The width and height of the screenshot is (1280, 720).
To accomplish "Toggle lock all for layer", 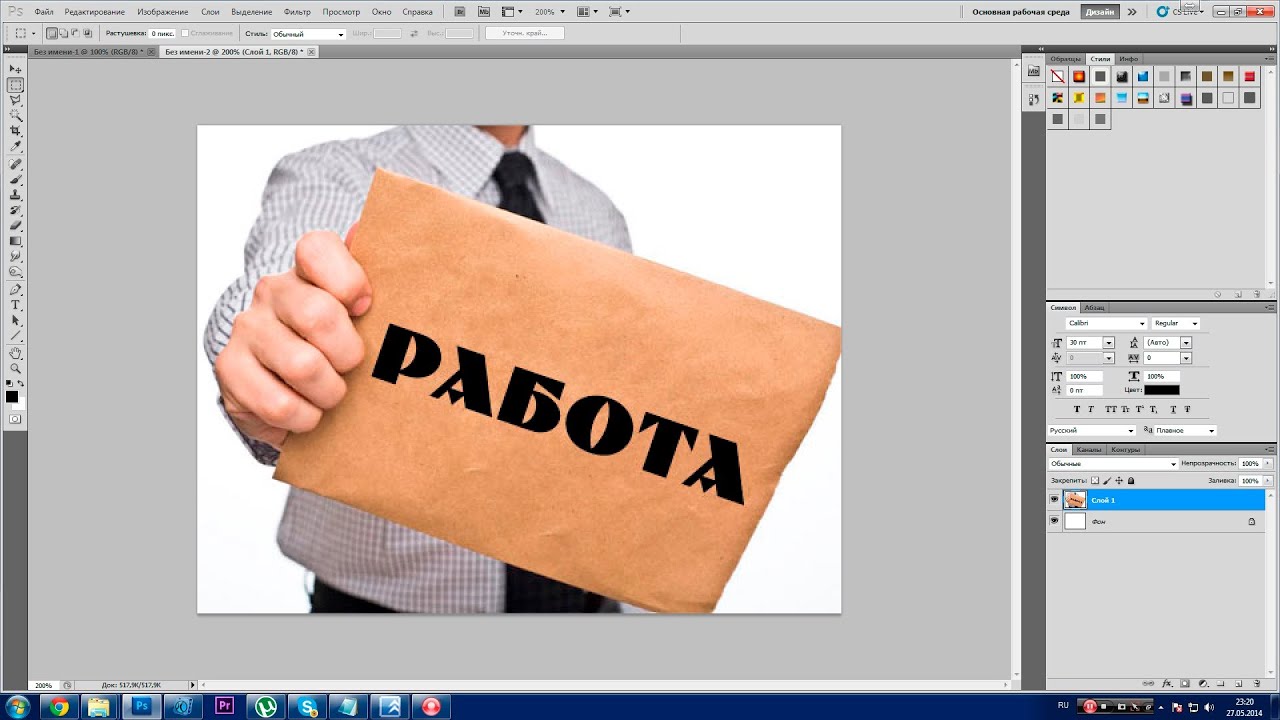I will 1131,480.
